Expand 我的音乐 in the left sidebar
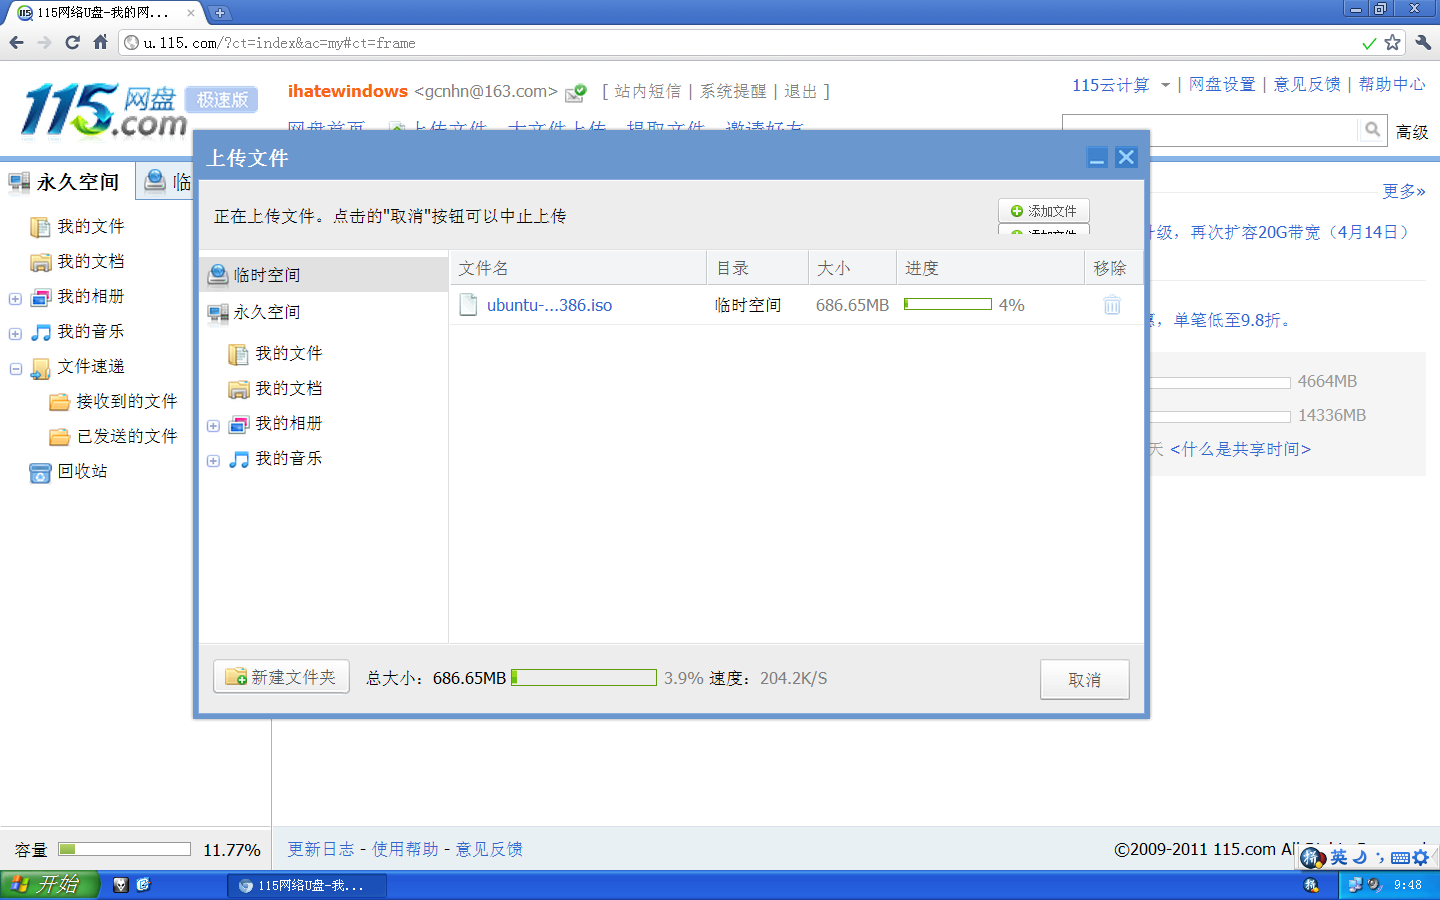The image size is (1440, 900). point(15,334)
